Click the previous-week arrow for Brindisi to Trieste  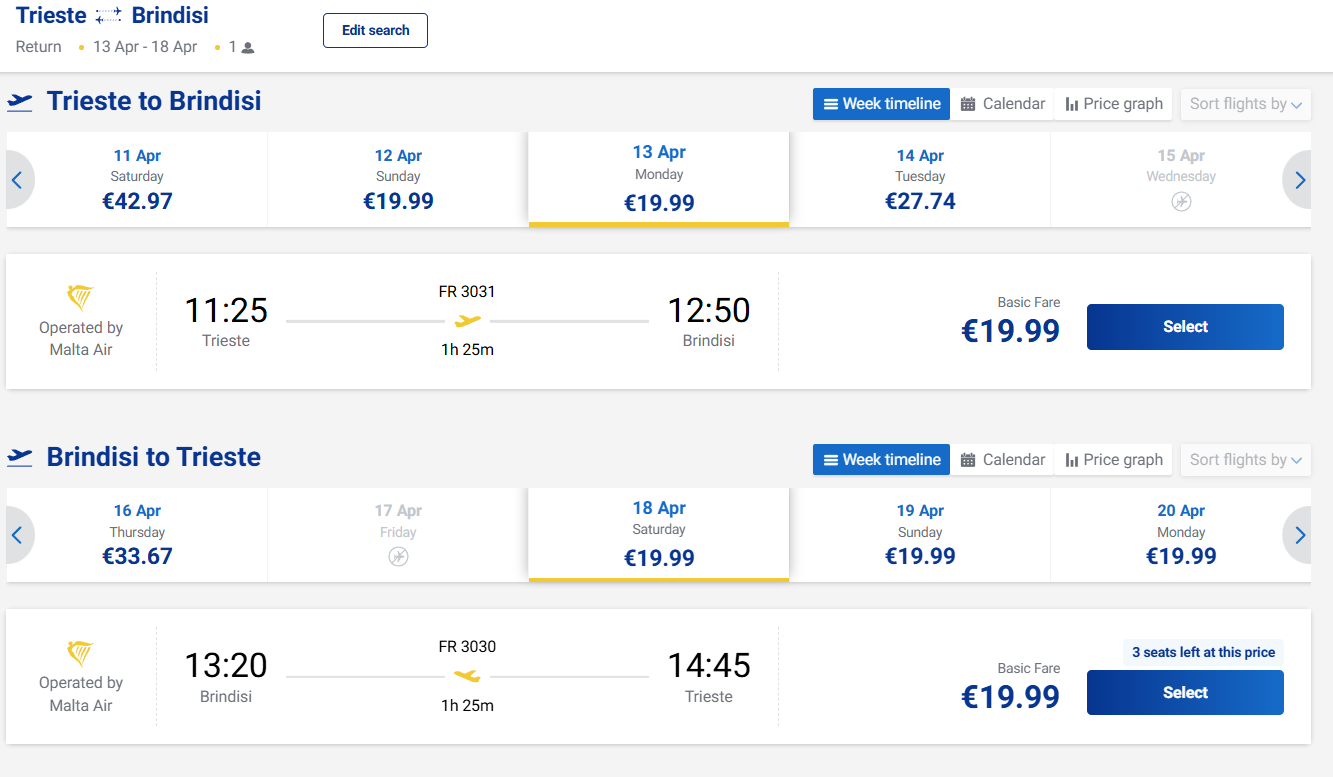(x=17, y=536)
